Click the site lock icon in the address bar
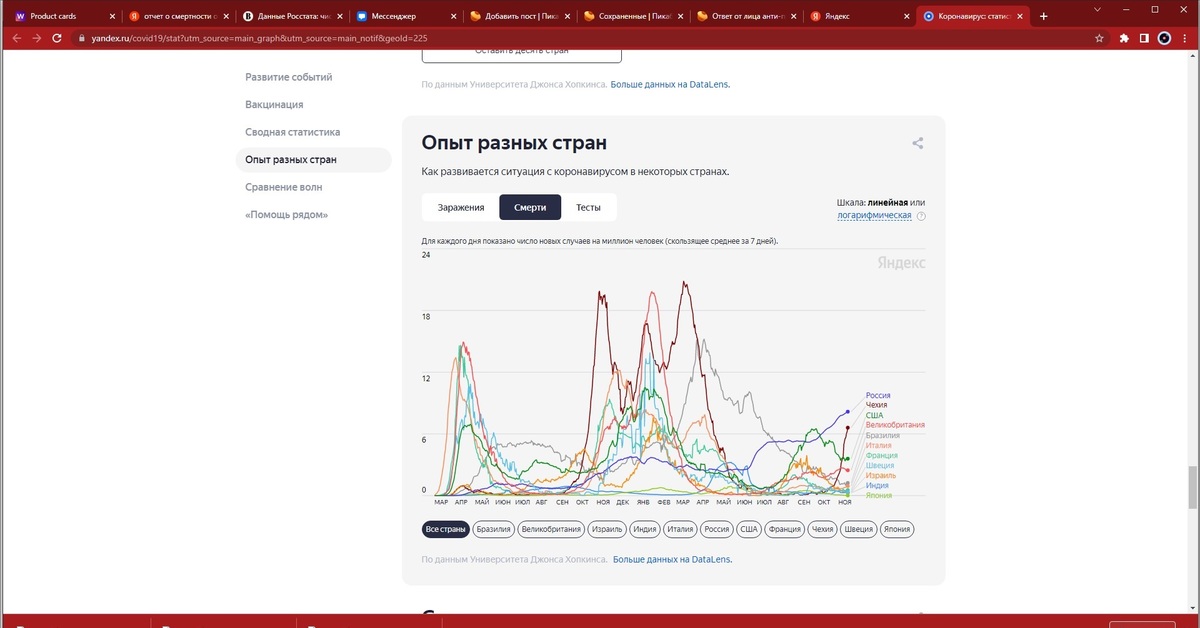Viewport: 1200px width, 628px height. (83, 38)
